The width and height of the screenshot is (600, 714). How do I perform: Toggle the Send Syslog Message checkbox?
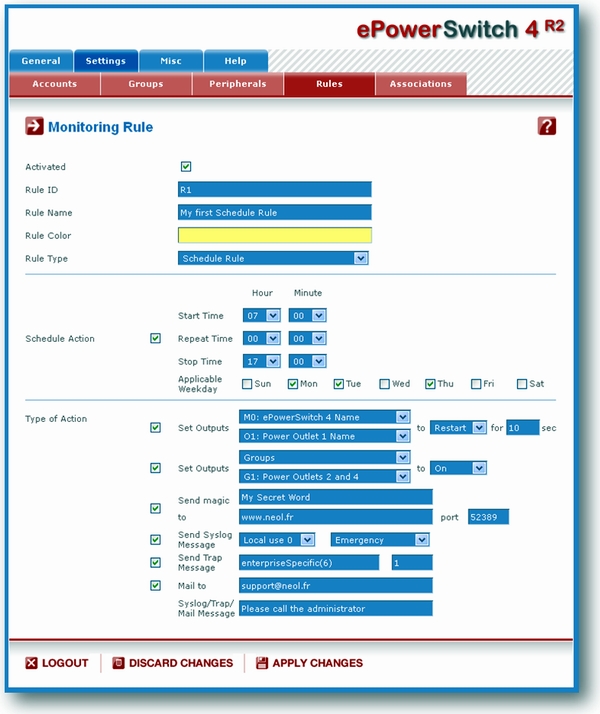click(x=155, y=540)
